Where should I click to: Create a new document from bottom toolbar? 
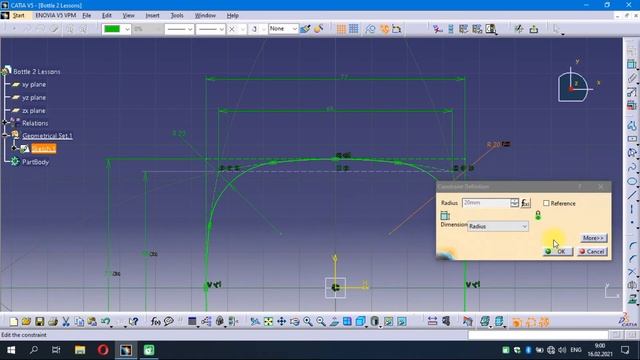[13, 322]
